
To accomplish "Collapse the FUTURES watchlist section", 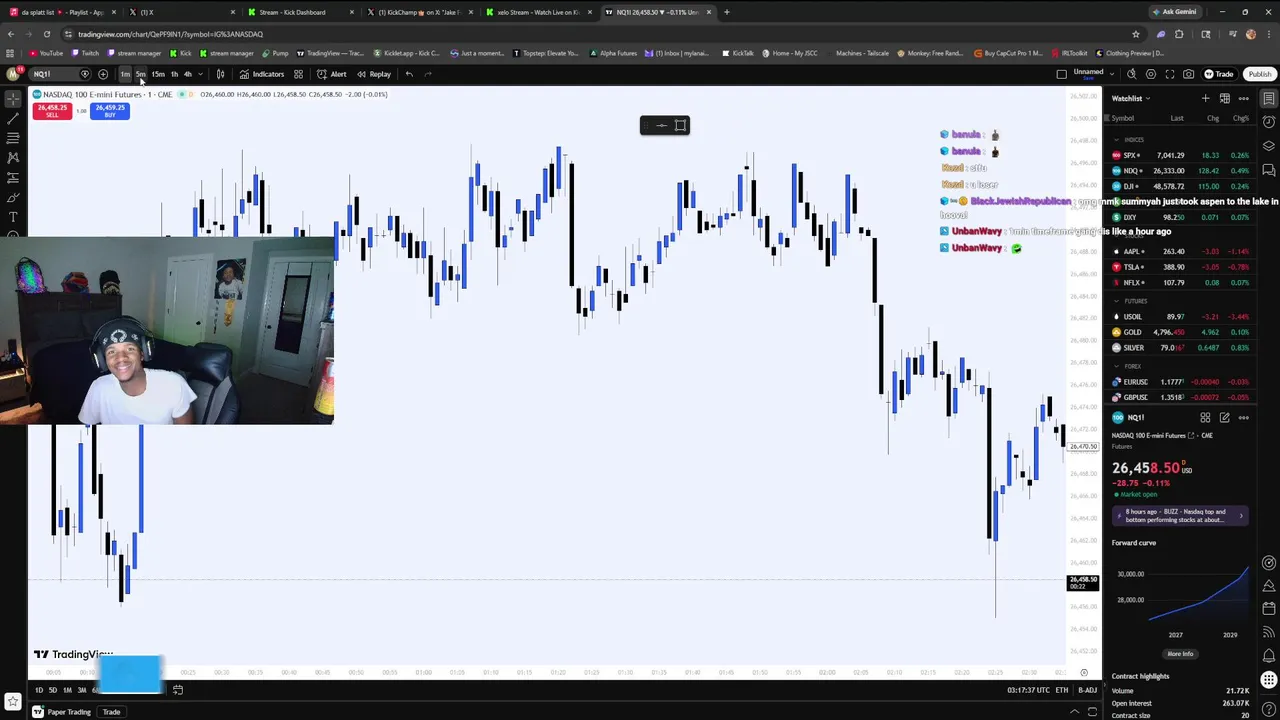I will coord(1116,301).
